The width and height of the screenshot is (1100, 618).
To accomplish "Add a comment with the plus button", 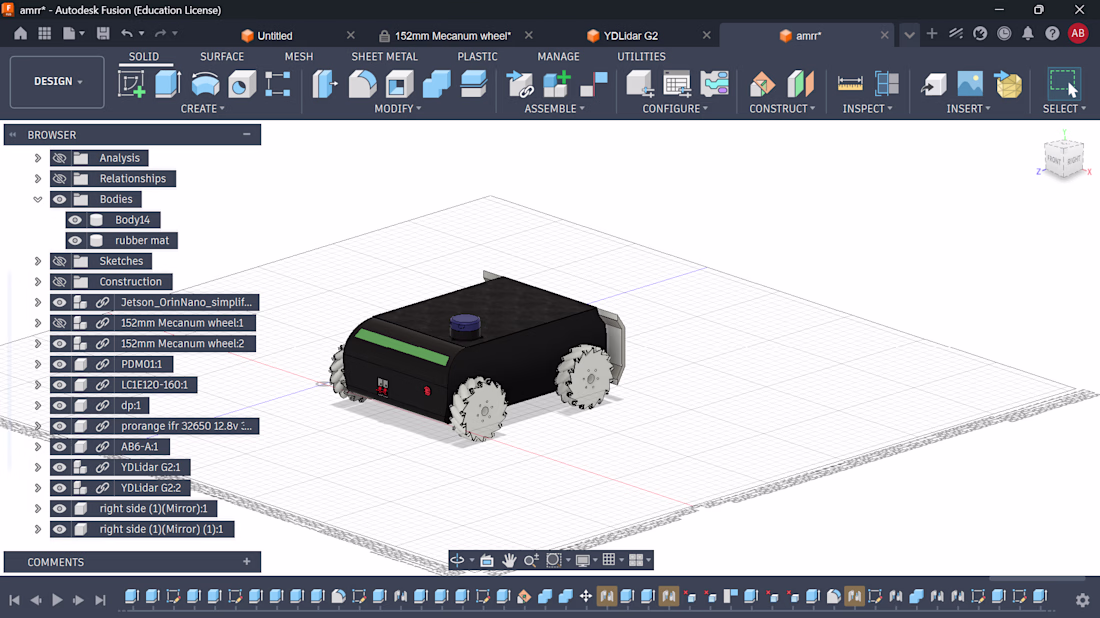I will (x=247, y=562).
